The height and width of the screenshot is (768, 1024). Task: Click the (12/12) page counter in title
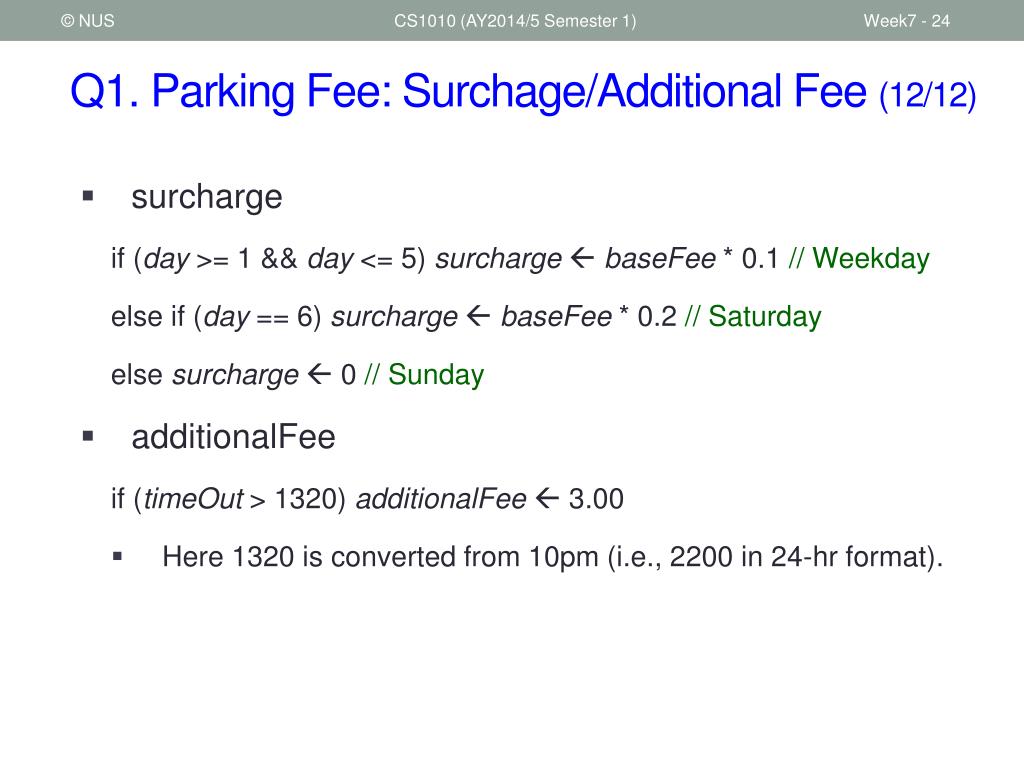928,95
